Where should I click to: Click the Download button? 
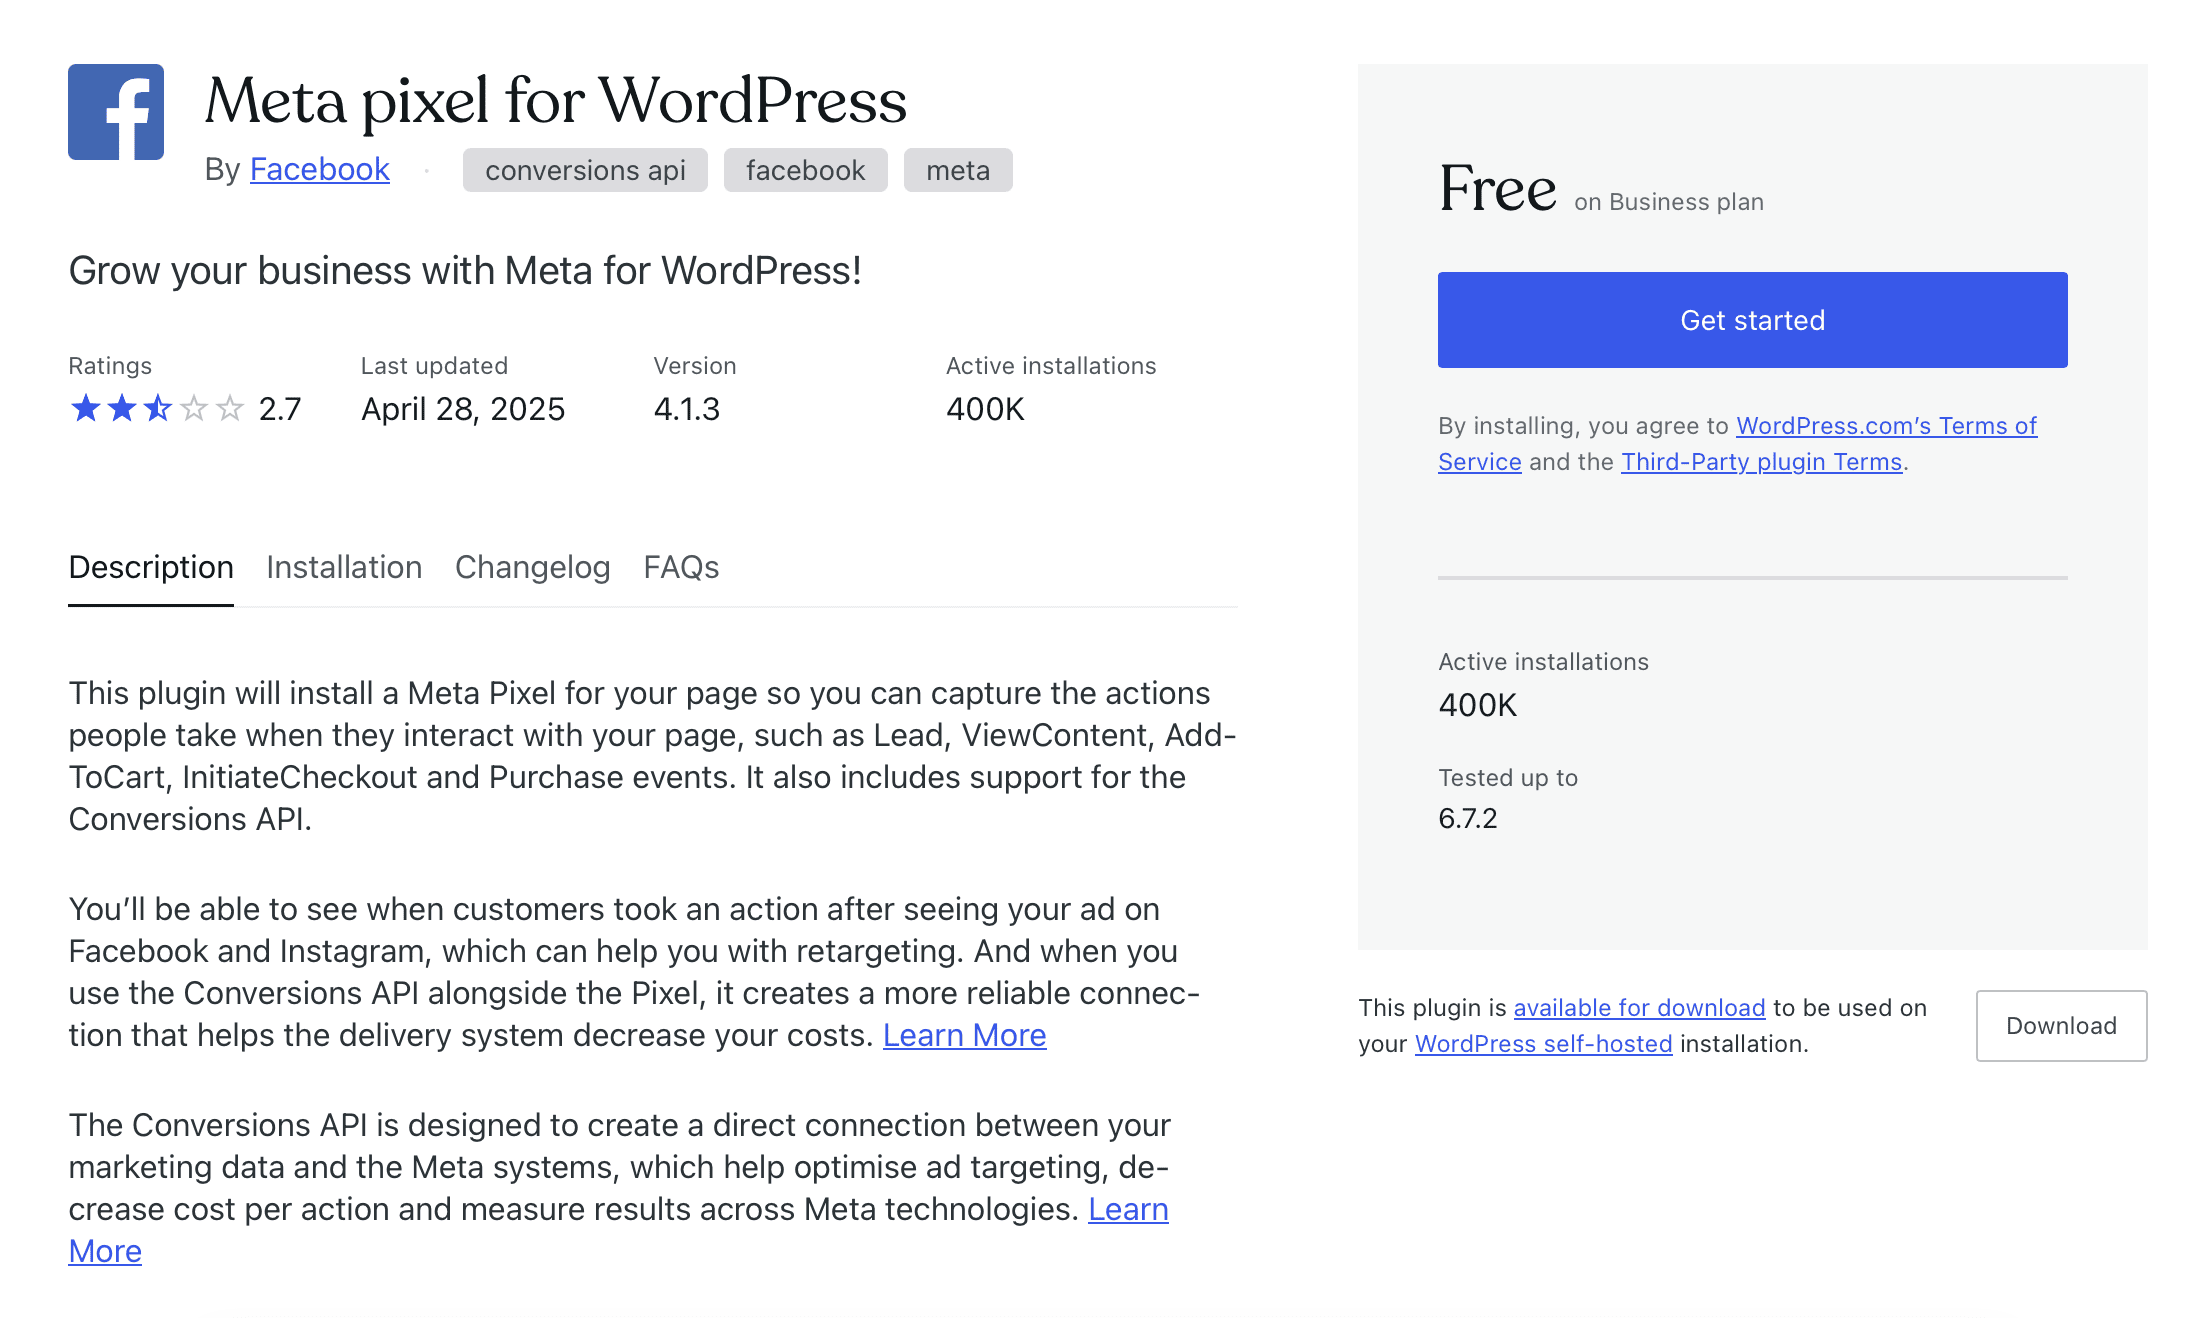[2061, 1026]
